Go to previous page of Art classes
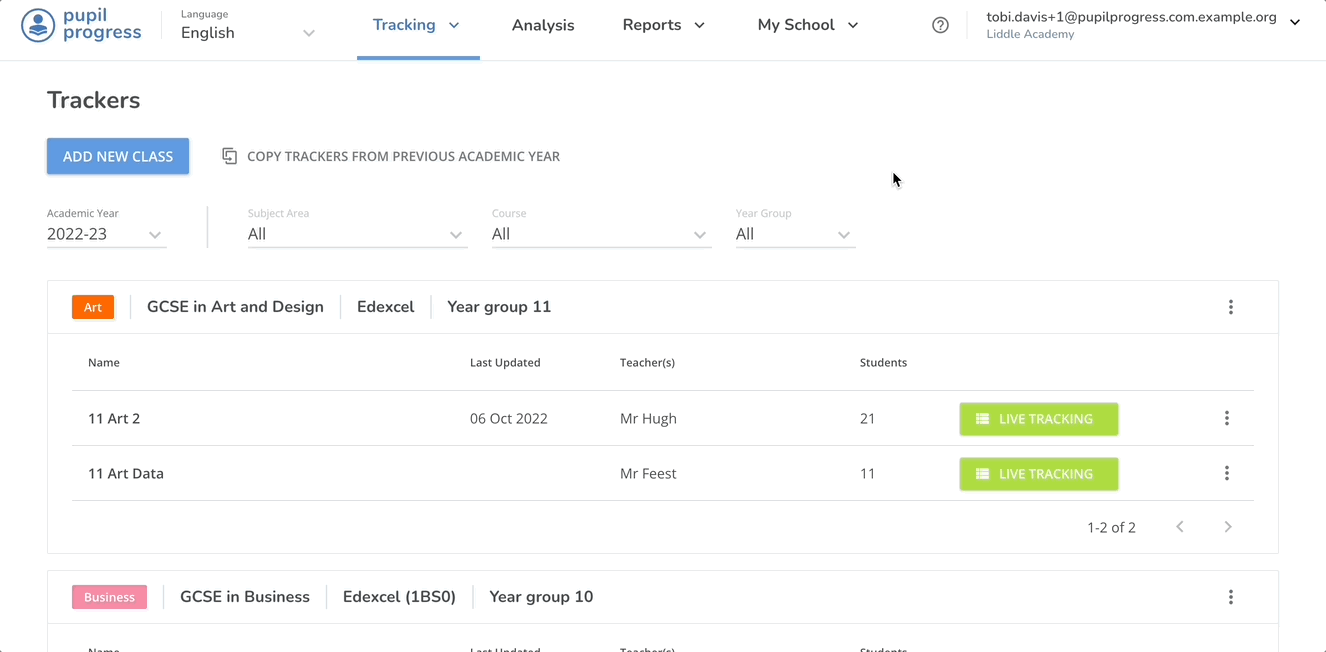The width and height of the screenshot is (1326, 652). [1180, 527]
